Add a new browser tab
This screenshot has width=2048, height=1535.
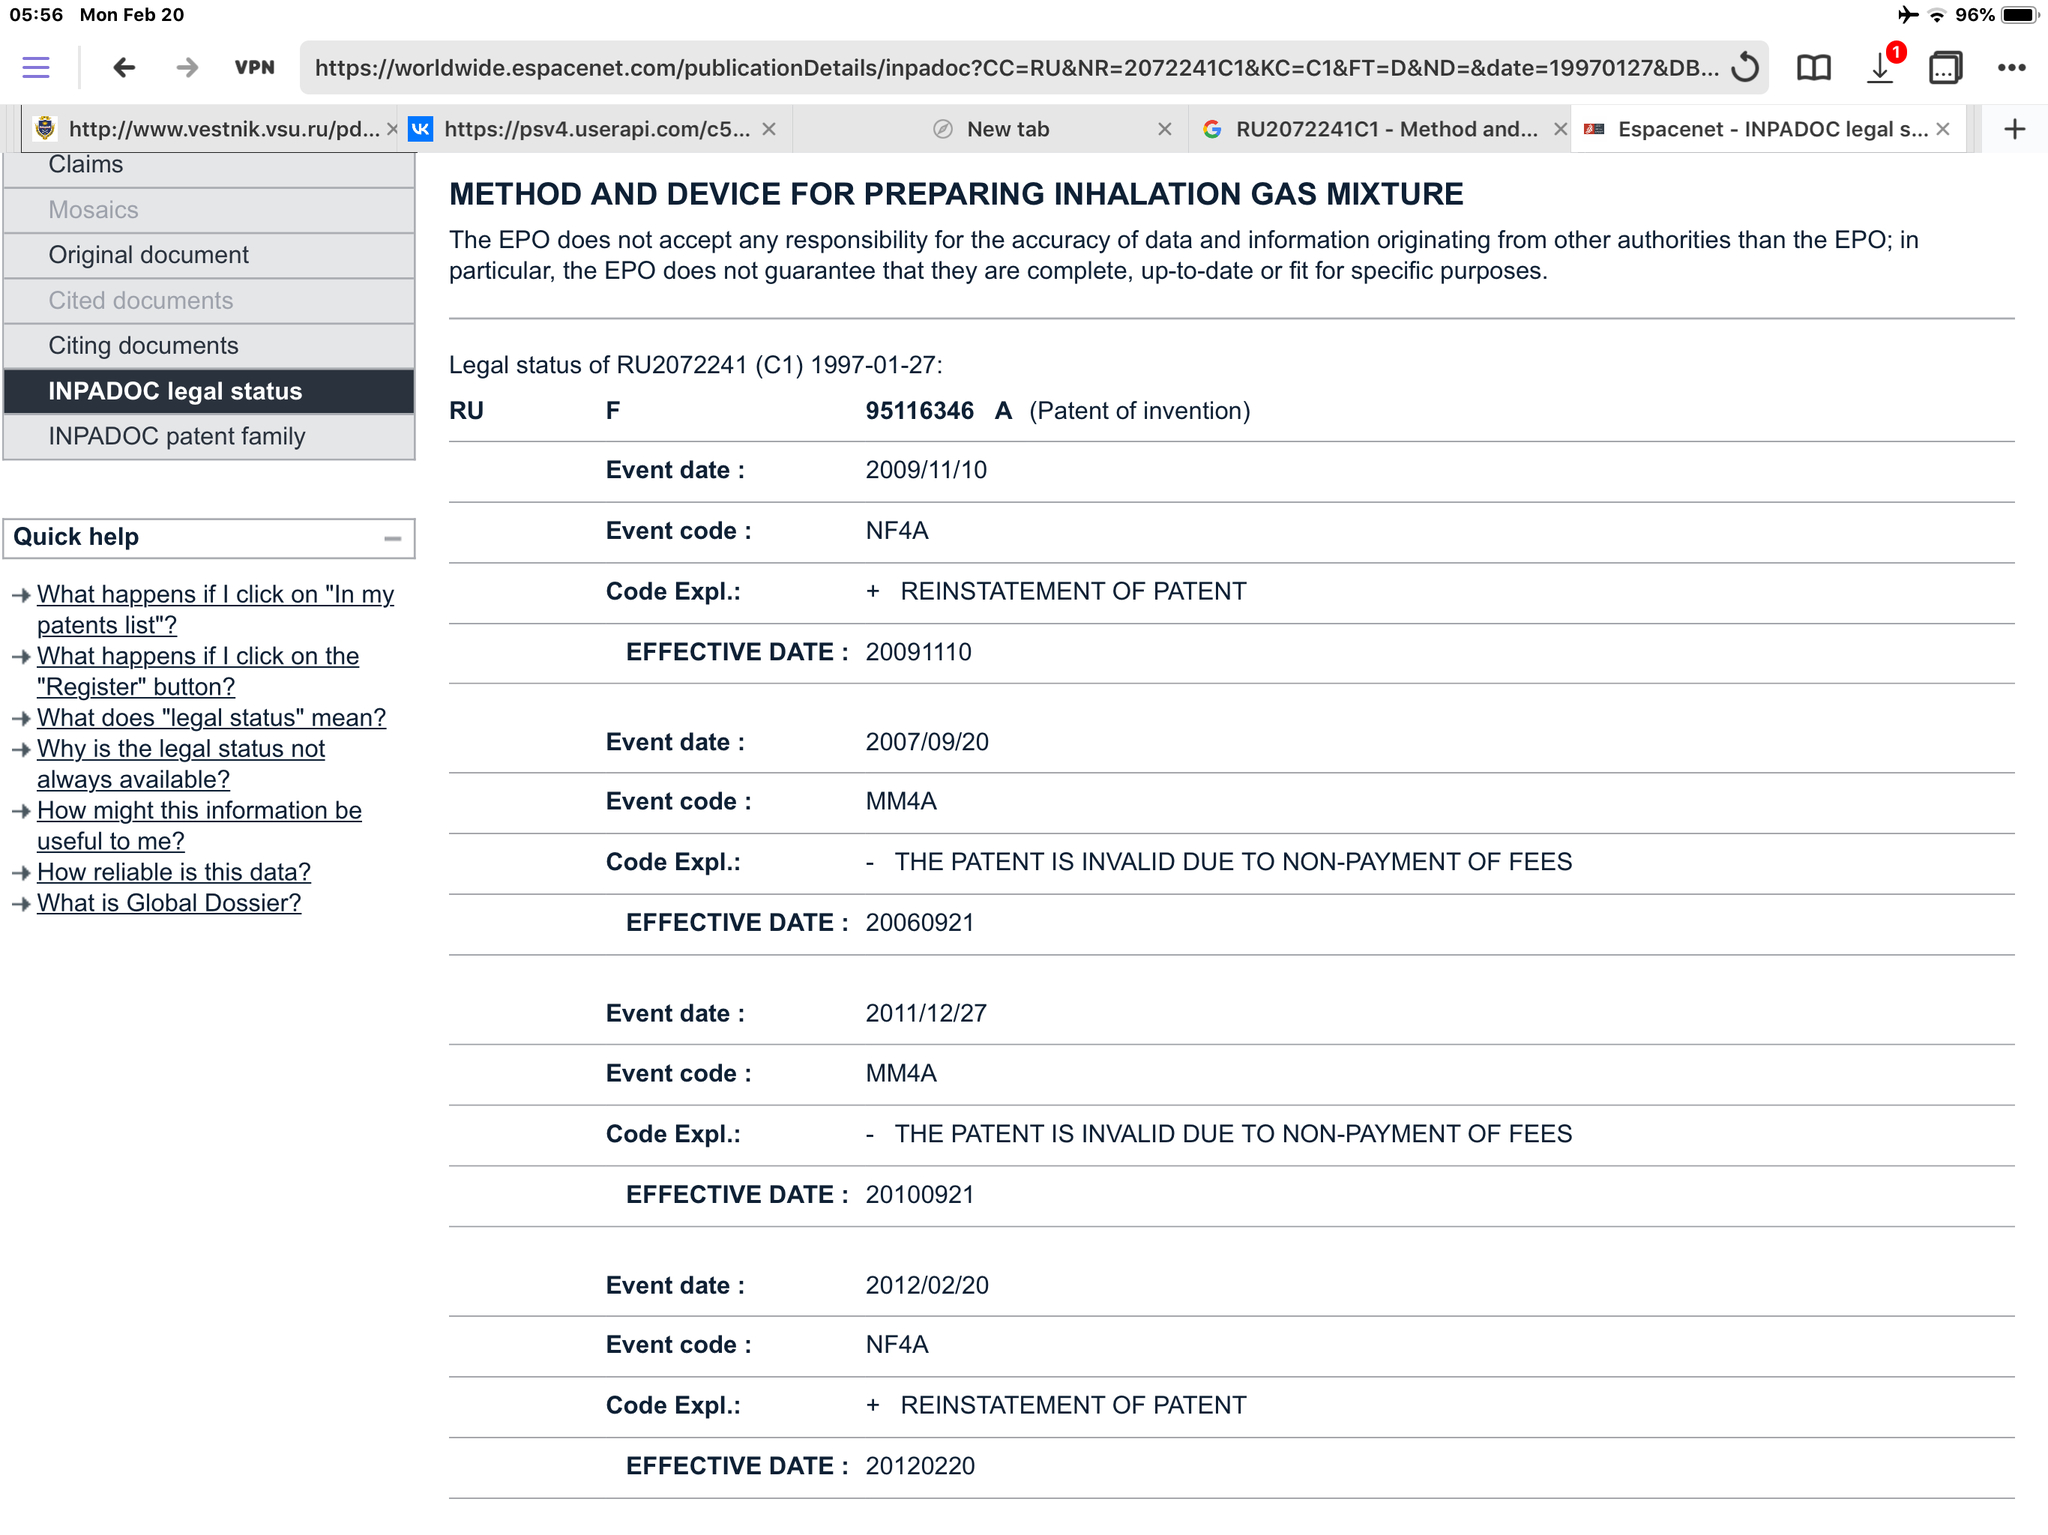tap(2015, 129)
